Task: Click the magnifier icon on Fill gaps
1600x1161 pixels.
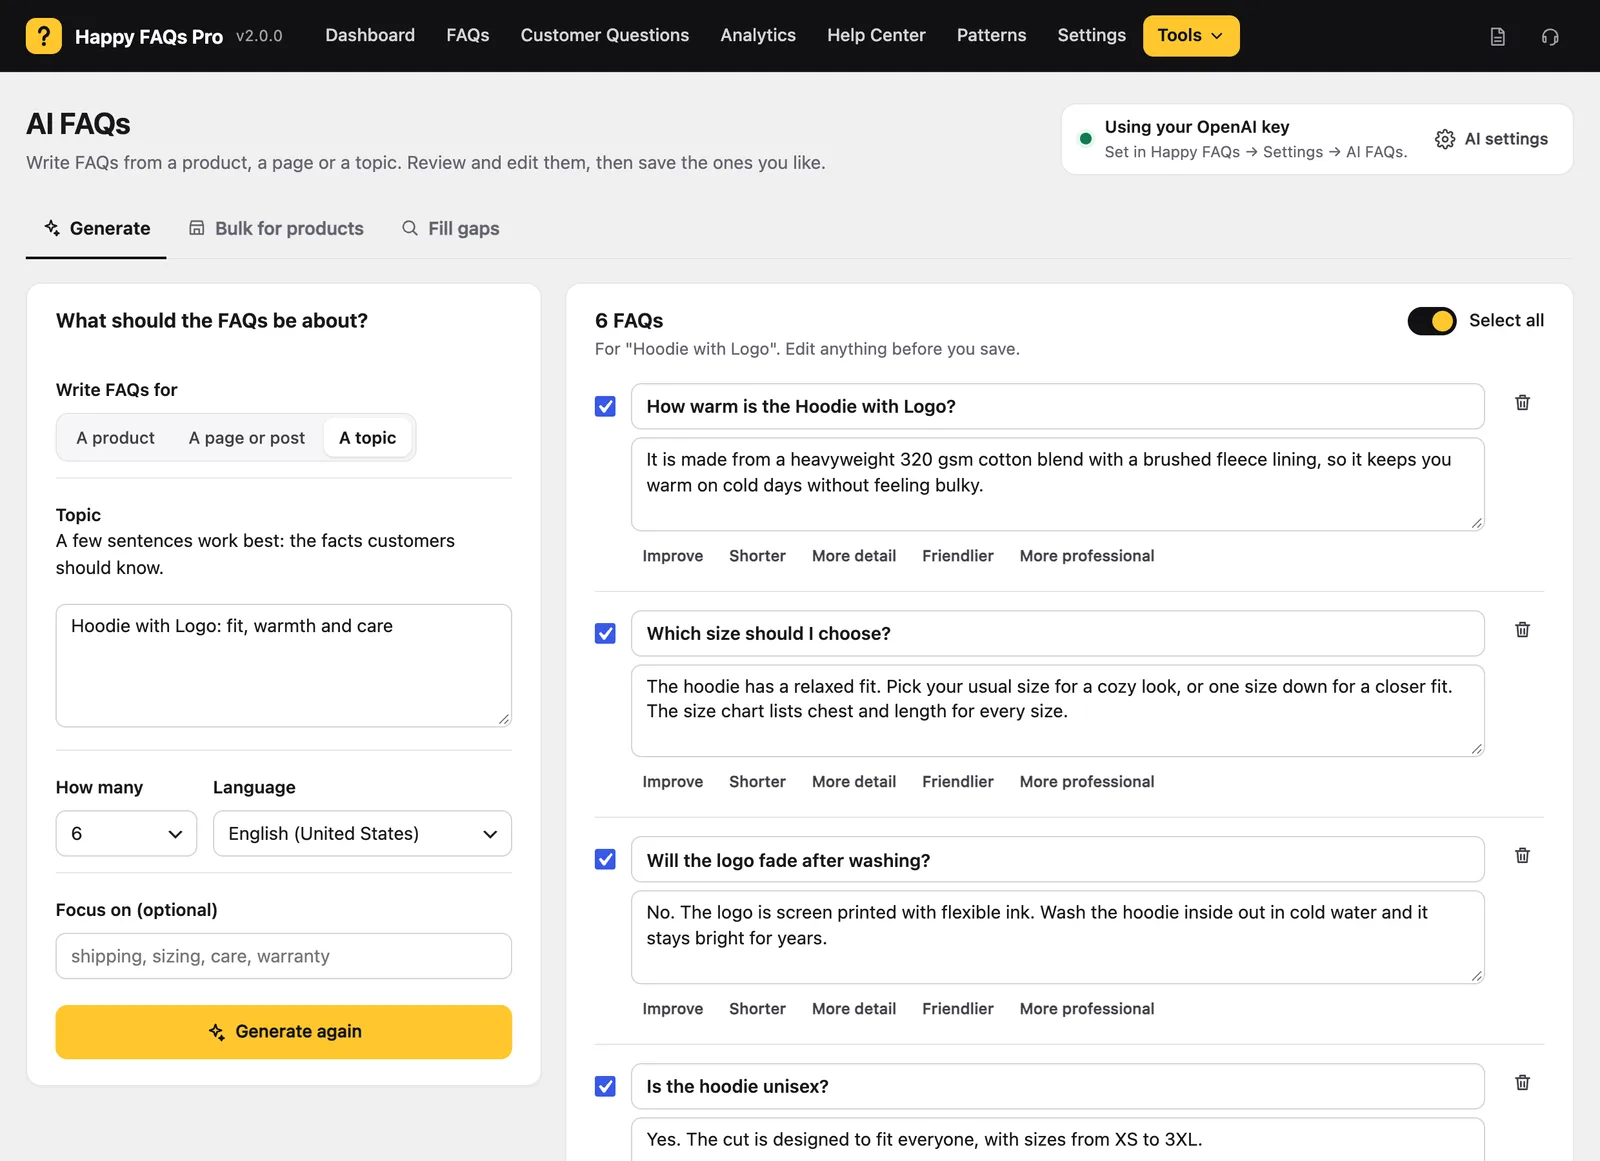Action: [410, 228]
